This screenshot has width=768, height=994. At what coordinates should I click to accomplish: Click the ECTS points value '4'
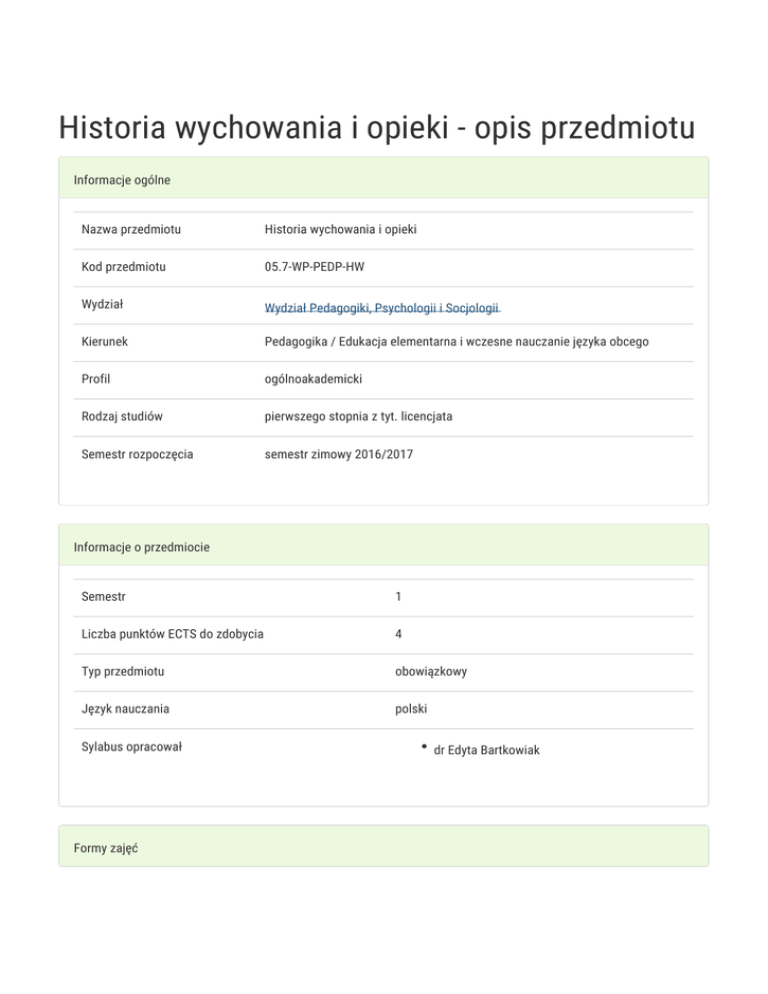399,634
